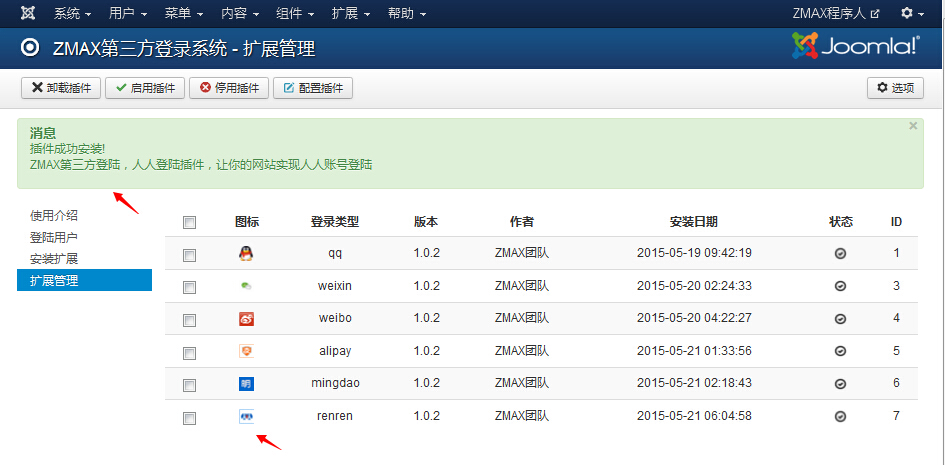Click 1.0.2 version in weixin row

tap(427, 286)
